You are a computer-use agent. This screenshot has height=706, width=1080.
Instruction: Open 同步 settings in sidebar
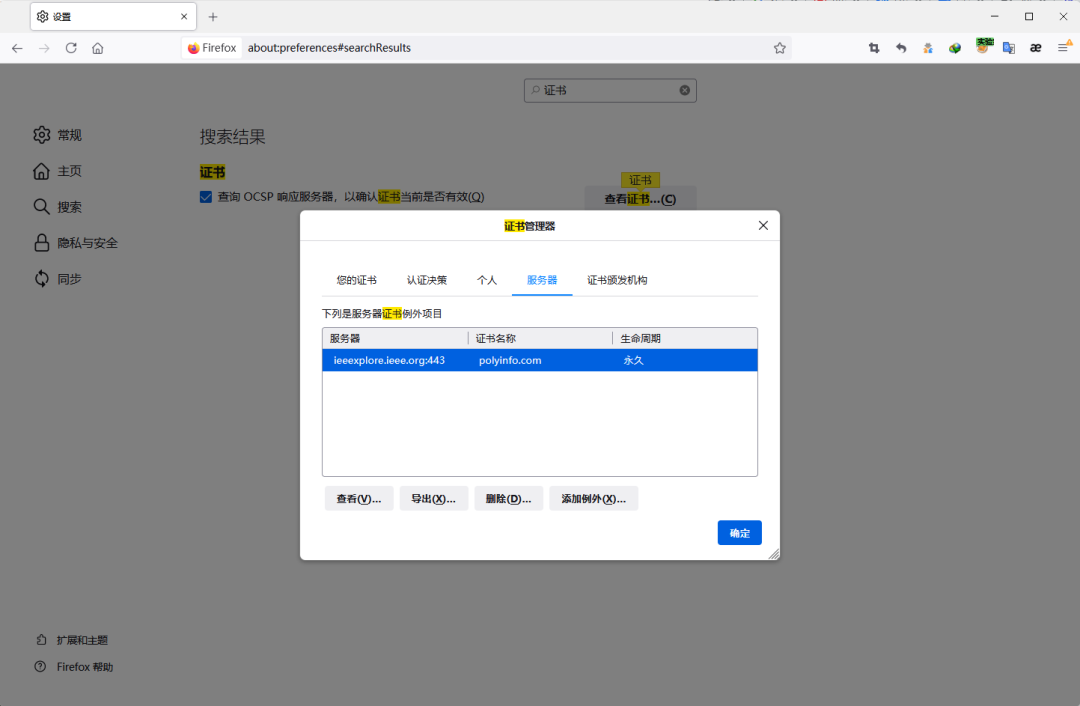[58, 279]
